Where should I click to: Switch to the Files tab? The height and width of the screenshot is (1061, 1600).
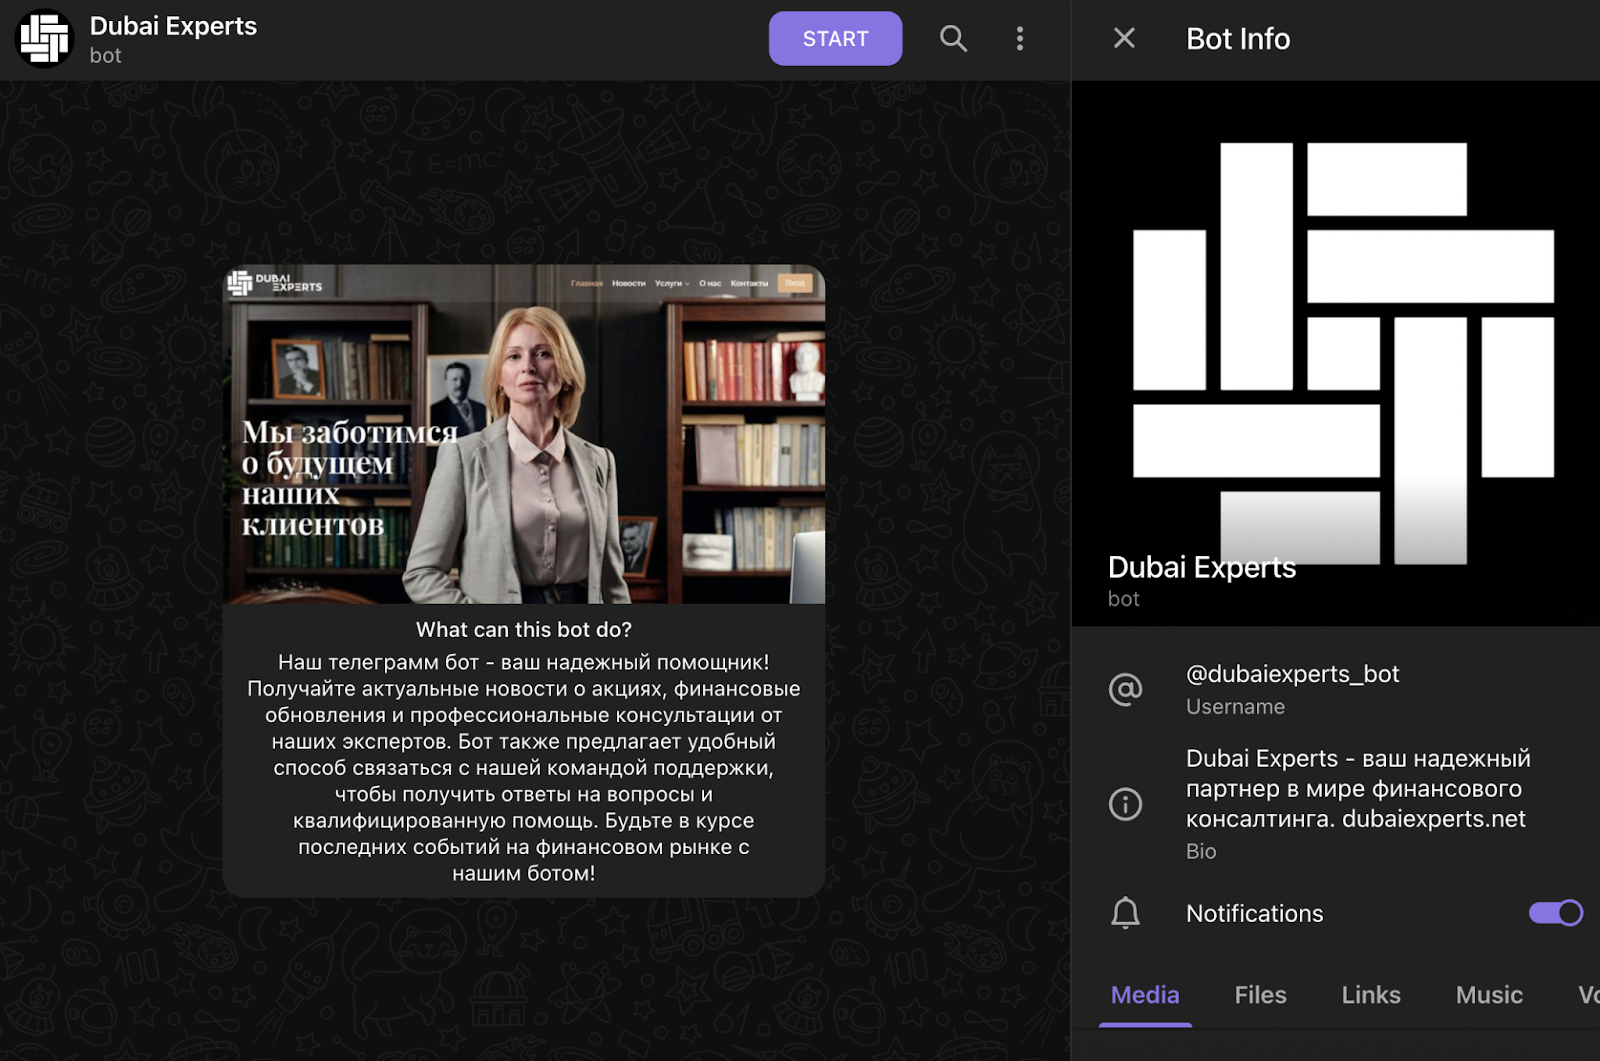tap(1260, 995)
